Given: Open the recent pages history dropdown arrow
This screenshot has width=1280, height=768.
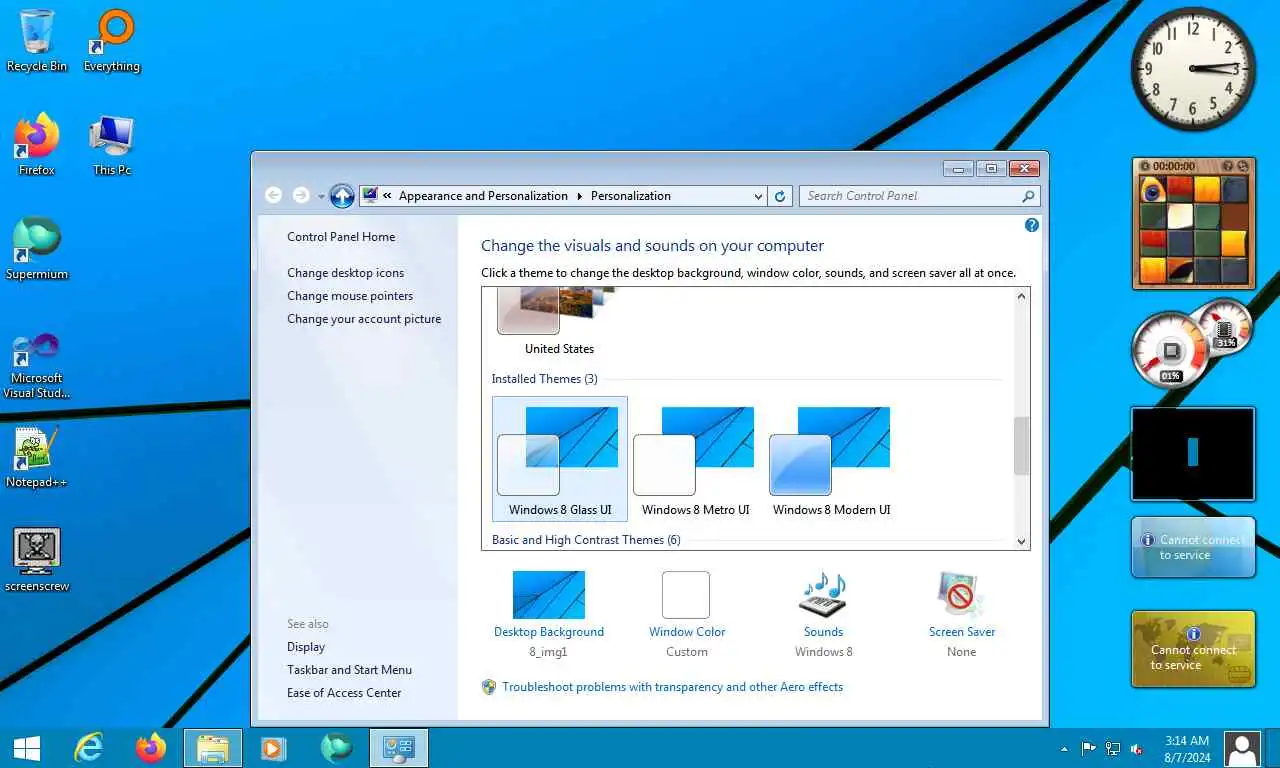Looking at the screenshot, I should click(x=321, y=197).
